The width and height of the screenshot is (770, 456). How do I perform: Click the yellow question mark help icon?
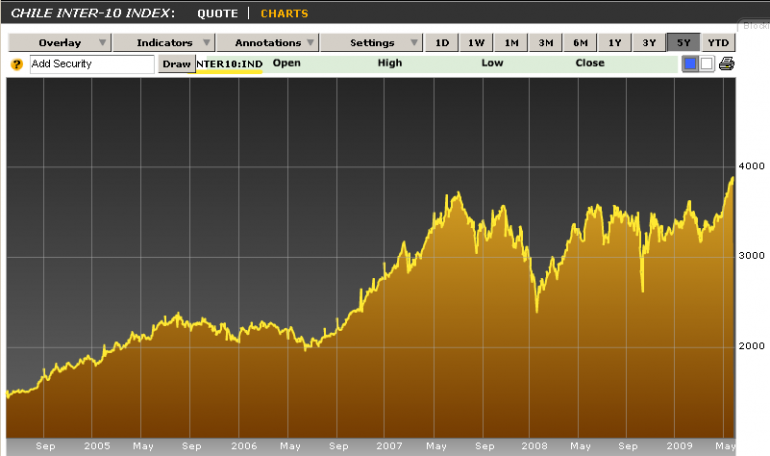point(17,64)
